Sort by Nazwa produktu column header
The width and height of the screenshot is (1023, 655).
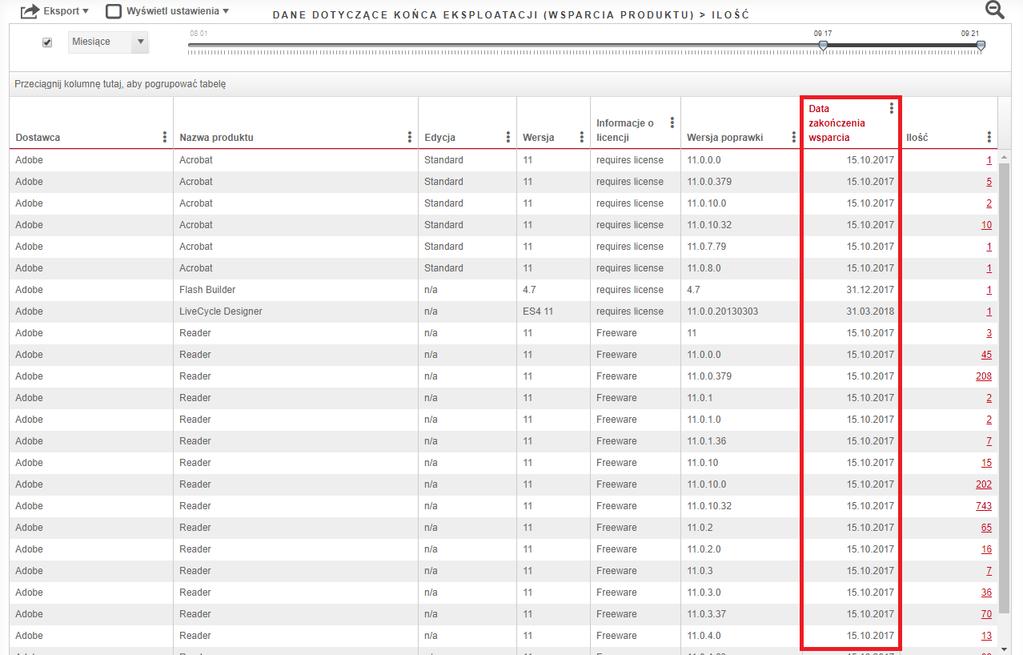pos(217,138)
